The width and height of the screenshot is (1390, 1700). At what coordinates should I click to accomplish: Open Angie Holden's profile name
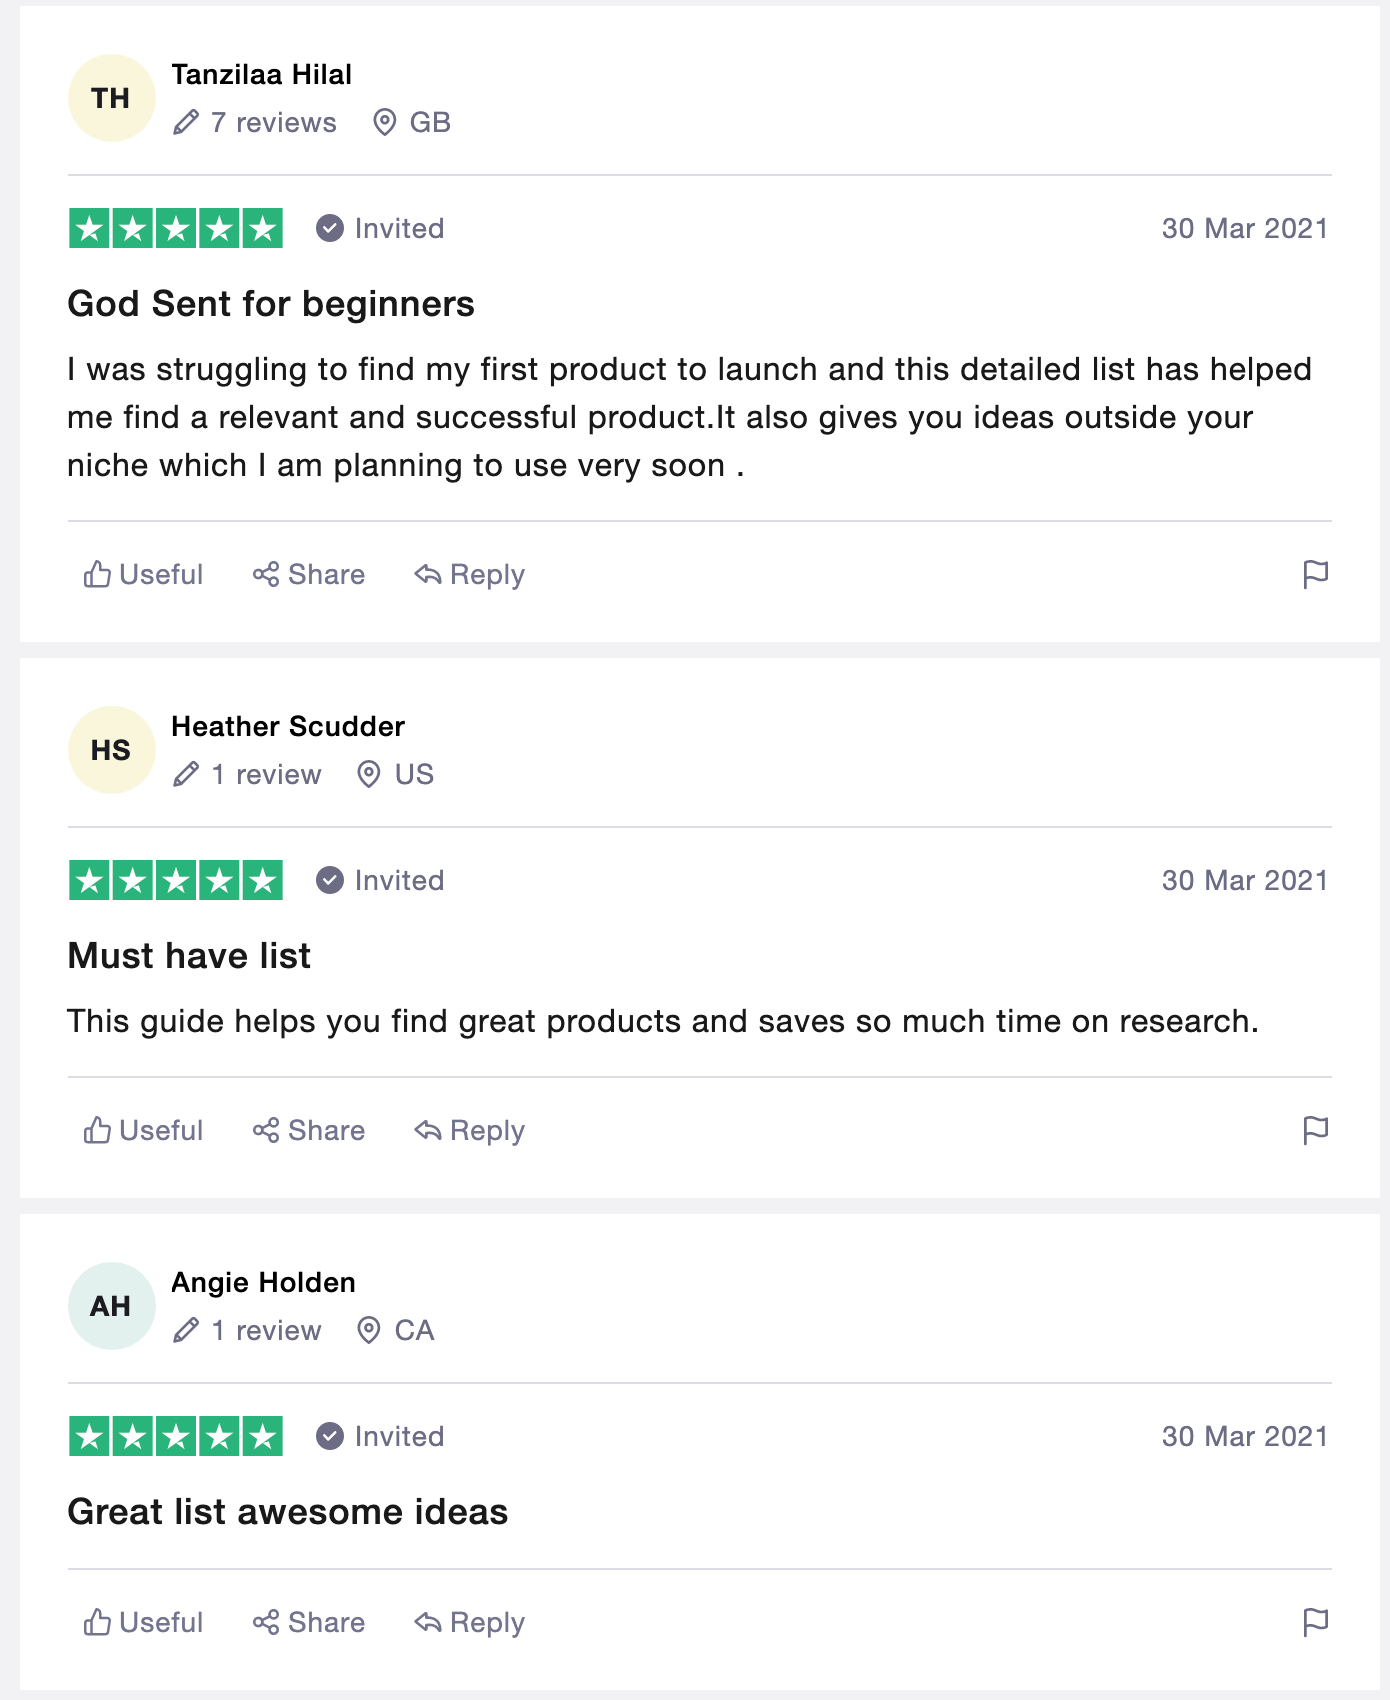click(x=263, y=1282)
